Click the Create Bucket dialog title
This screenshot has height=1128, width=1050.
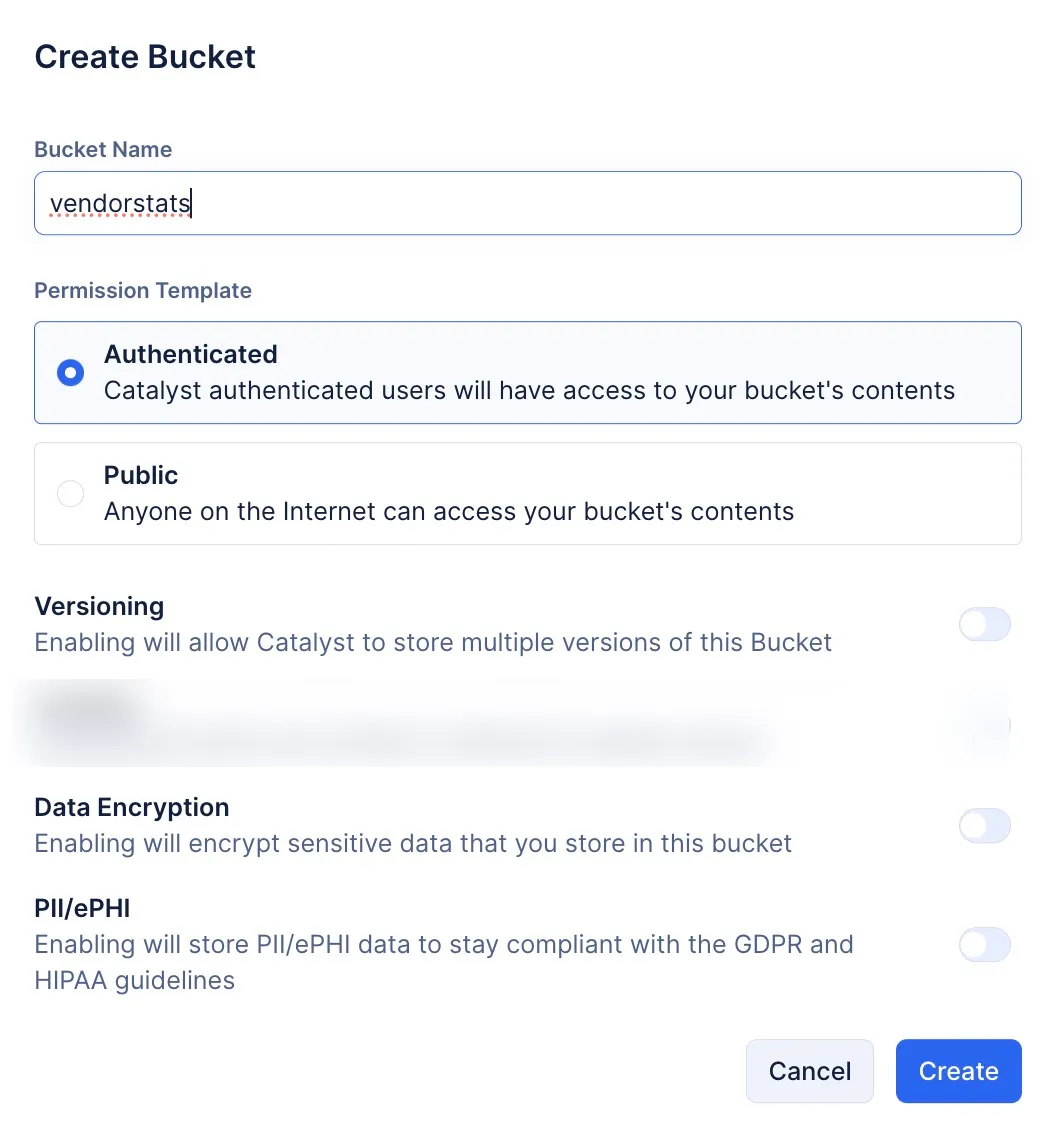145,57
